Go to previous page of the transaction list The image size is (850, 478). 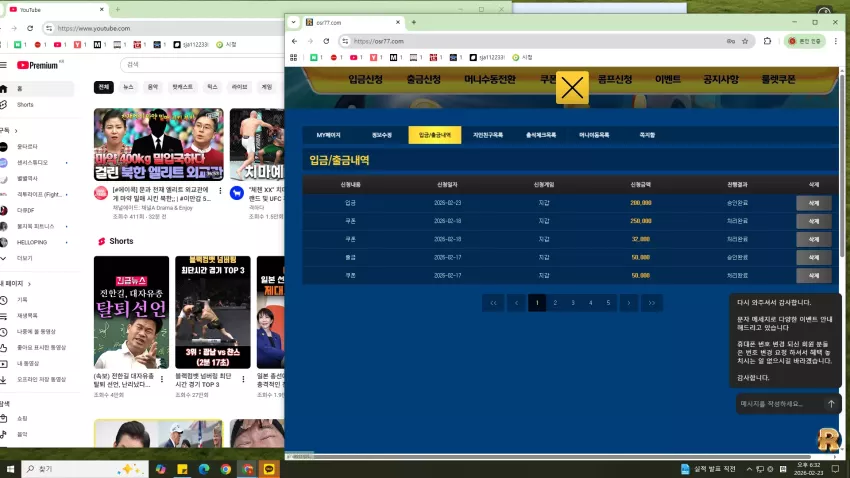(516, 303)
